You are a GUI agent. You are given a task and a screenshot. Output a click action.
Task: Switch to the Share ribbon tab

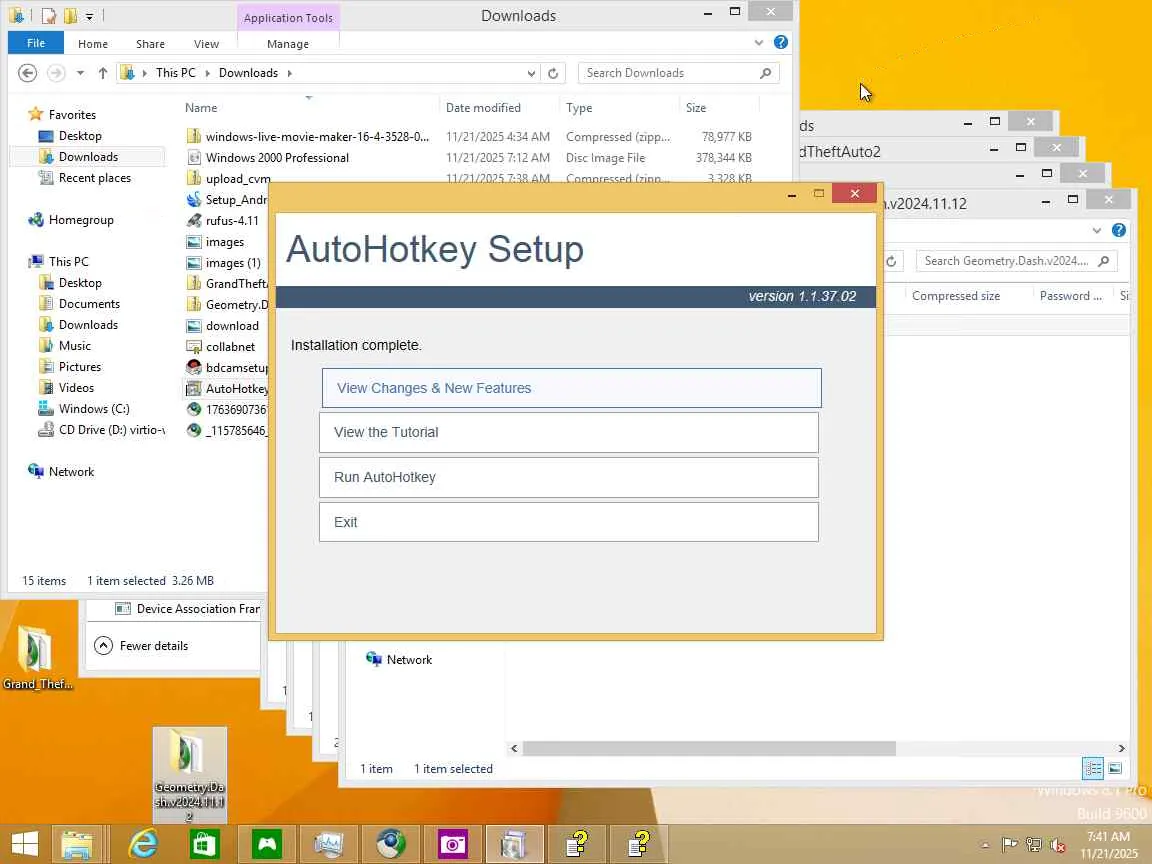tap(150, 44)
